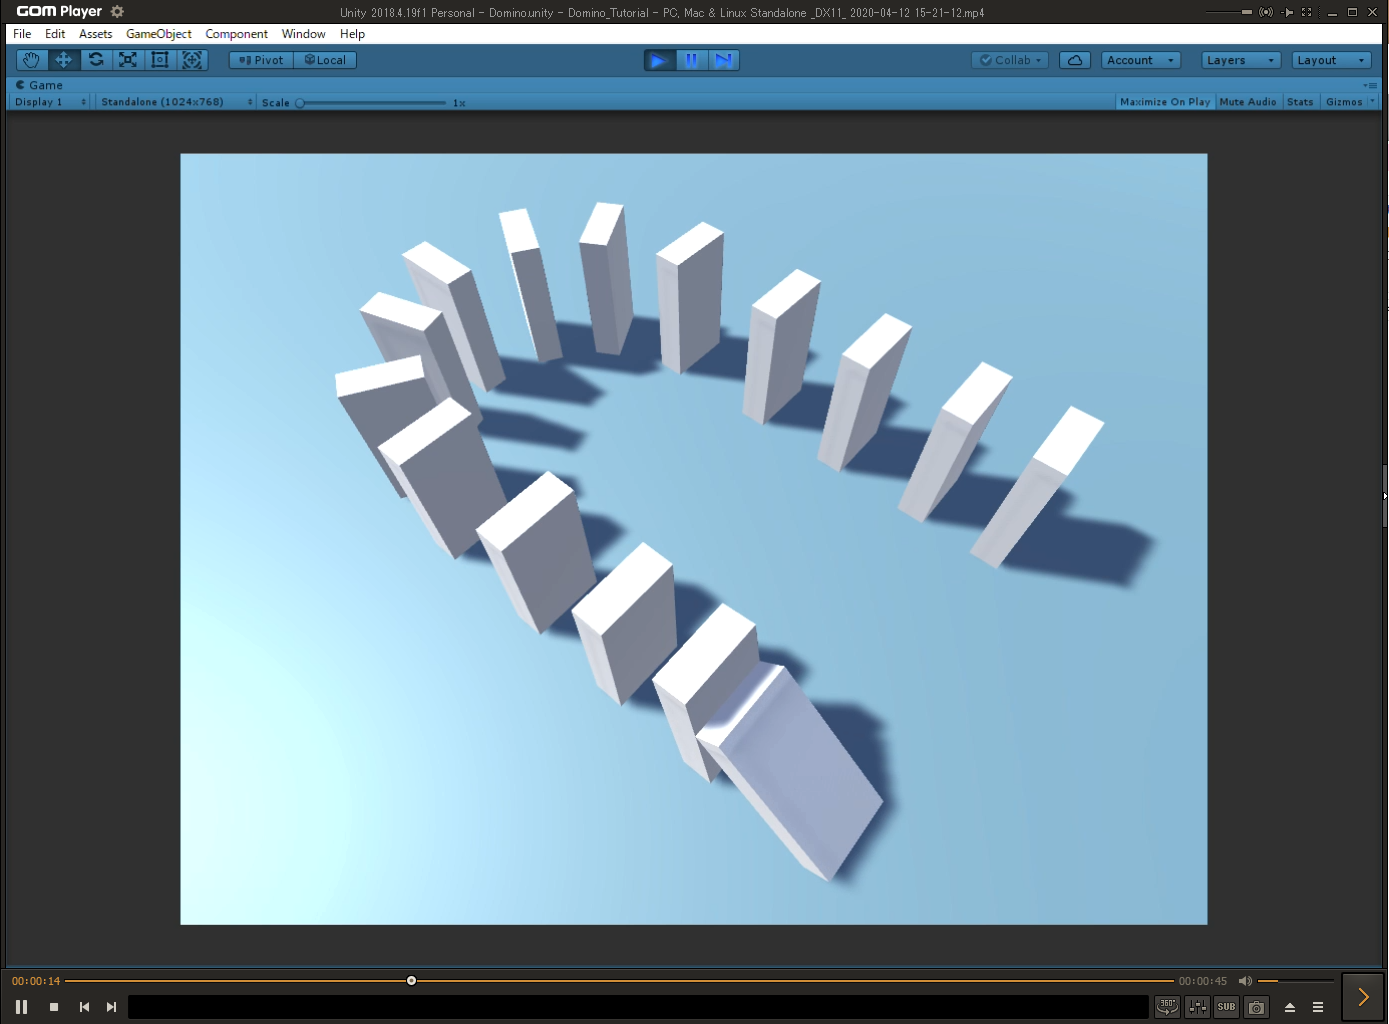This screenshot has height=1024, width=1389.
Task: Toggle Local handle rotation
Action: (325, 60)
